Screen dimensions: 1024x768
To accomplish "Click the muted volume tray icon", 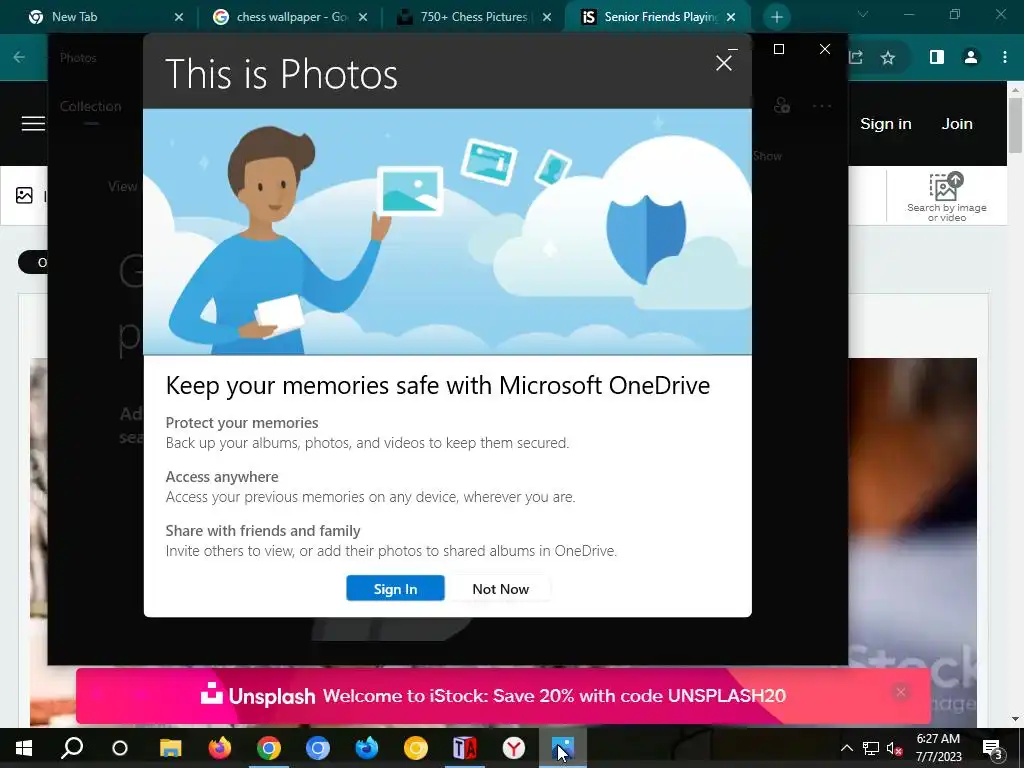I will pos(894,748).
